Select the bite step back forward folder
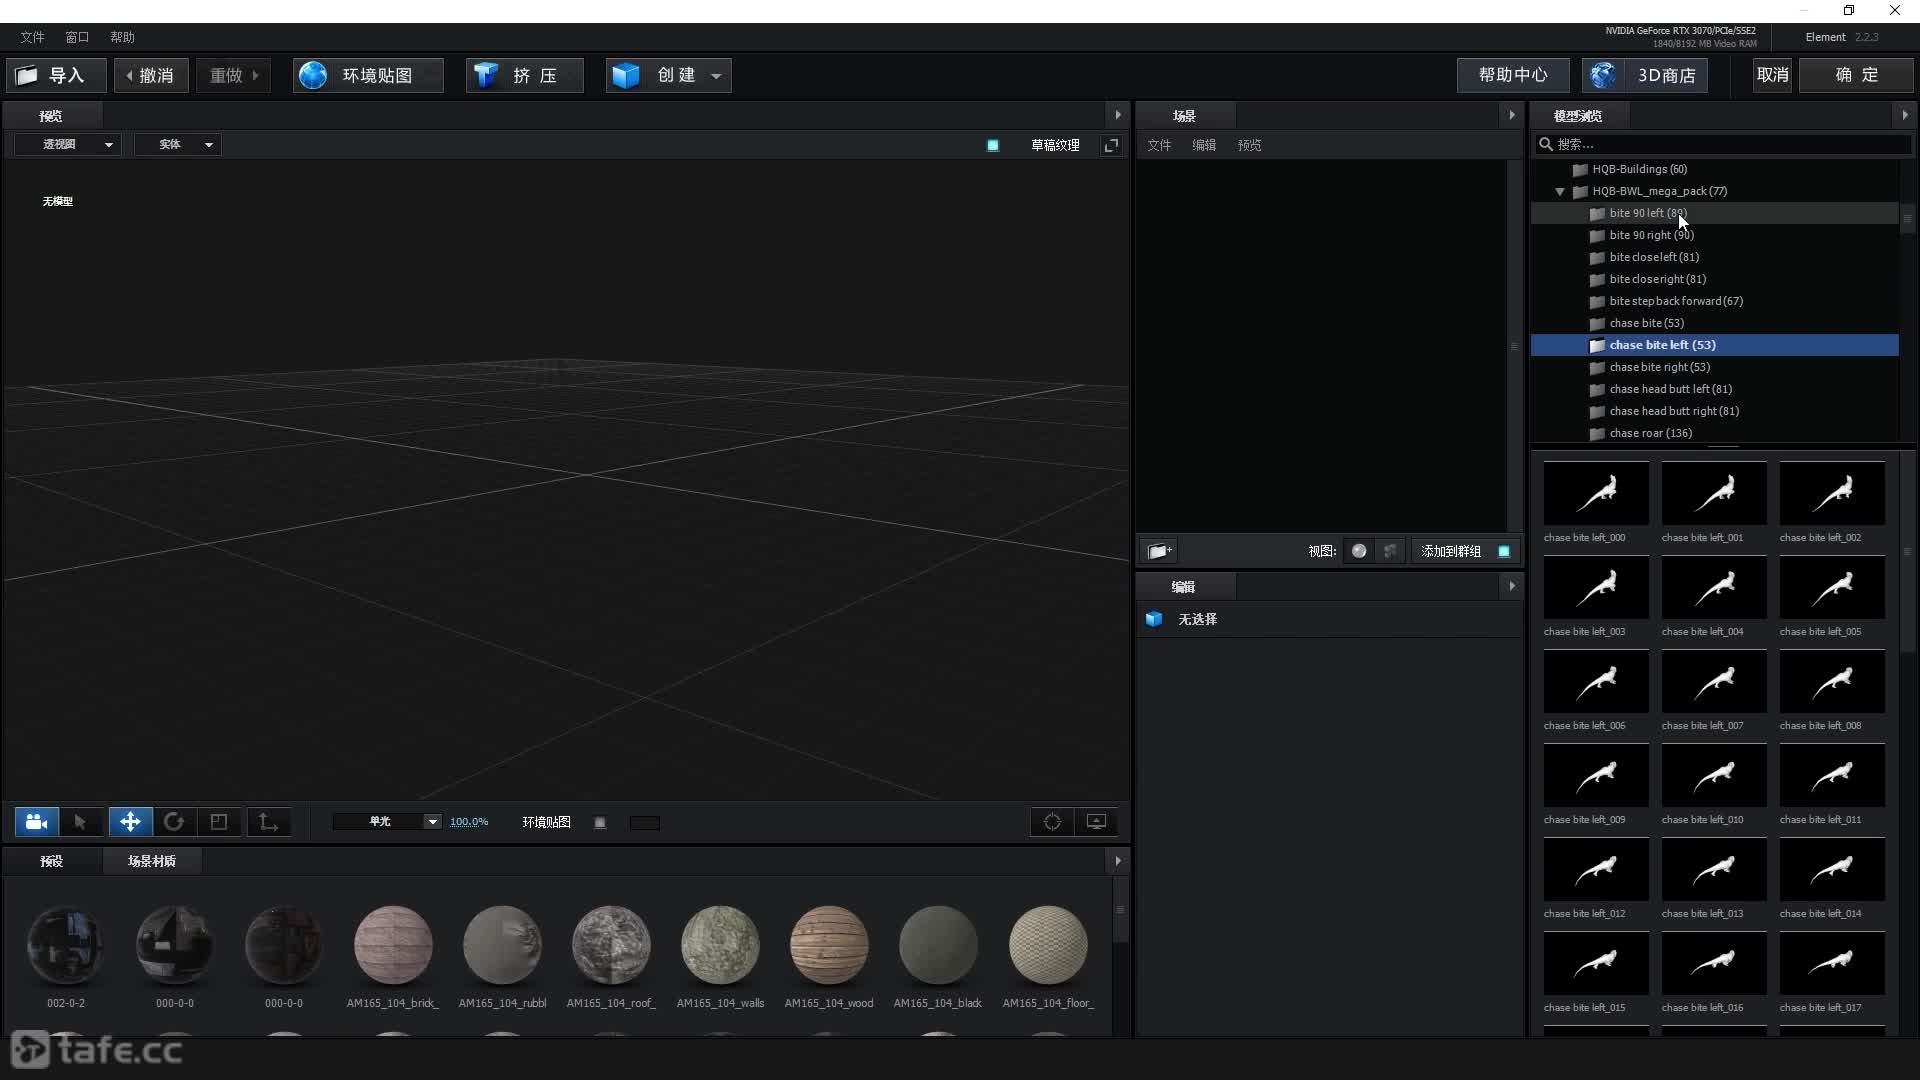The image size is (1920, 1080). coord(1676,301)
